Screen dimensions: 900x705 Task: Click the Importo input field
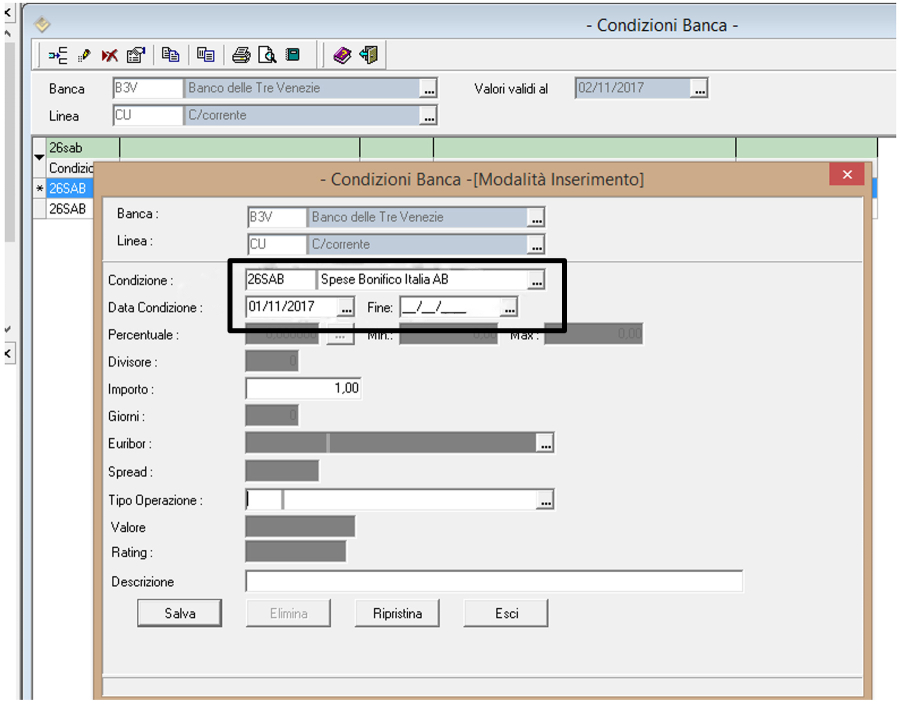tap(303, 389)
